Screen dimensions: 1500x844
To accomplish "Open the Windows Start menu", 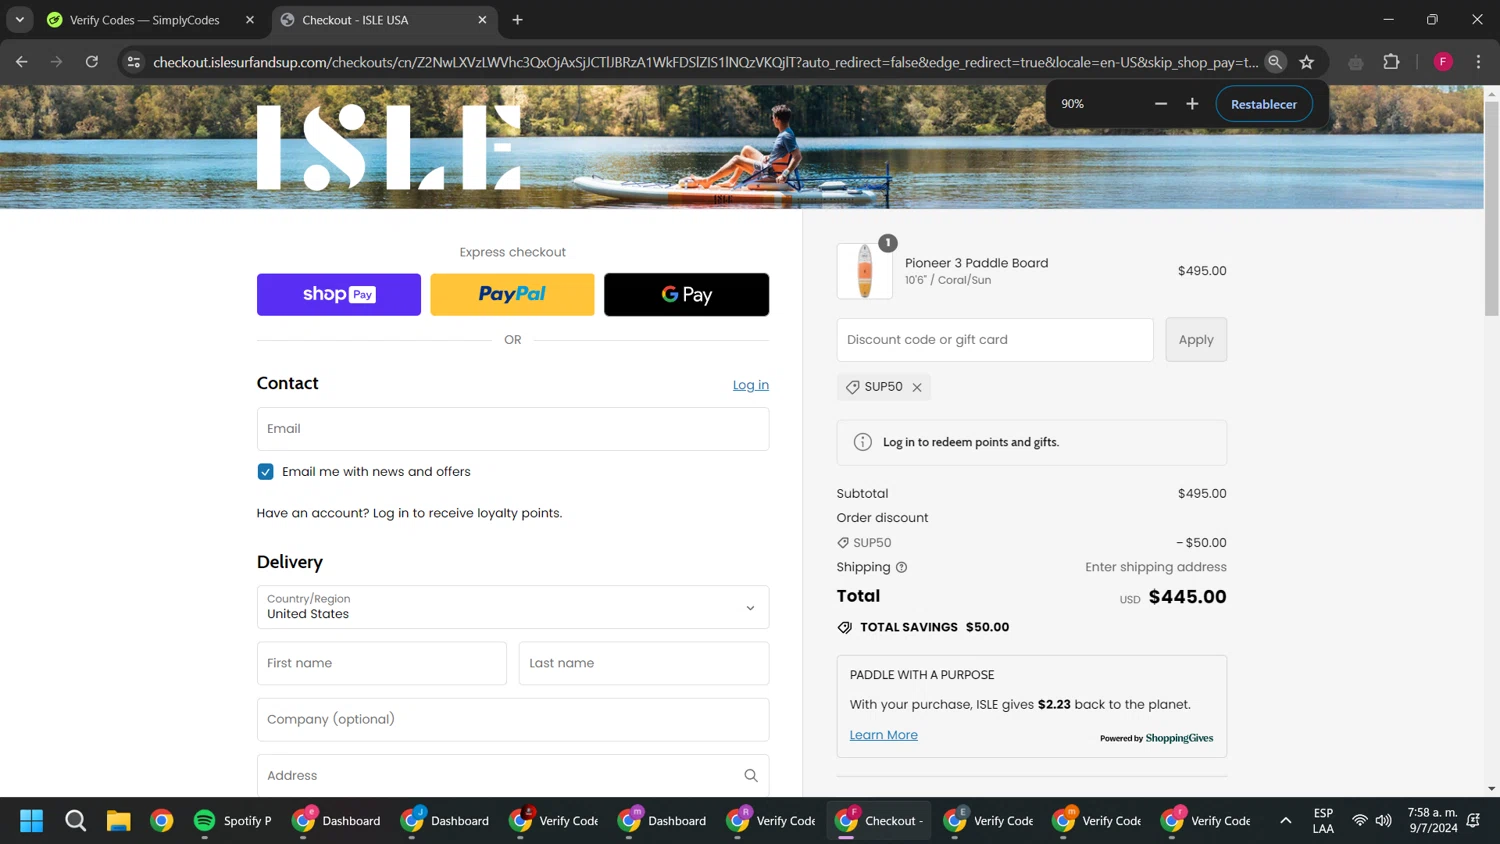I will [x=31, y=821].
